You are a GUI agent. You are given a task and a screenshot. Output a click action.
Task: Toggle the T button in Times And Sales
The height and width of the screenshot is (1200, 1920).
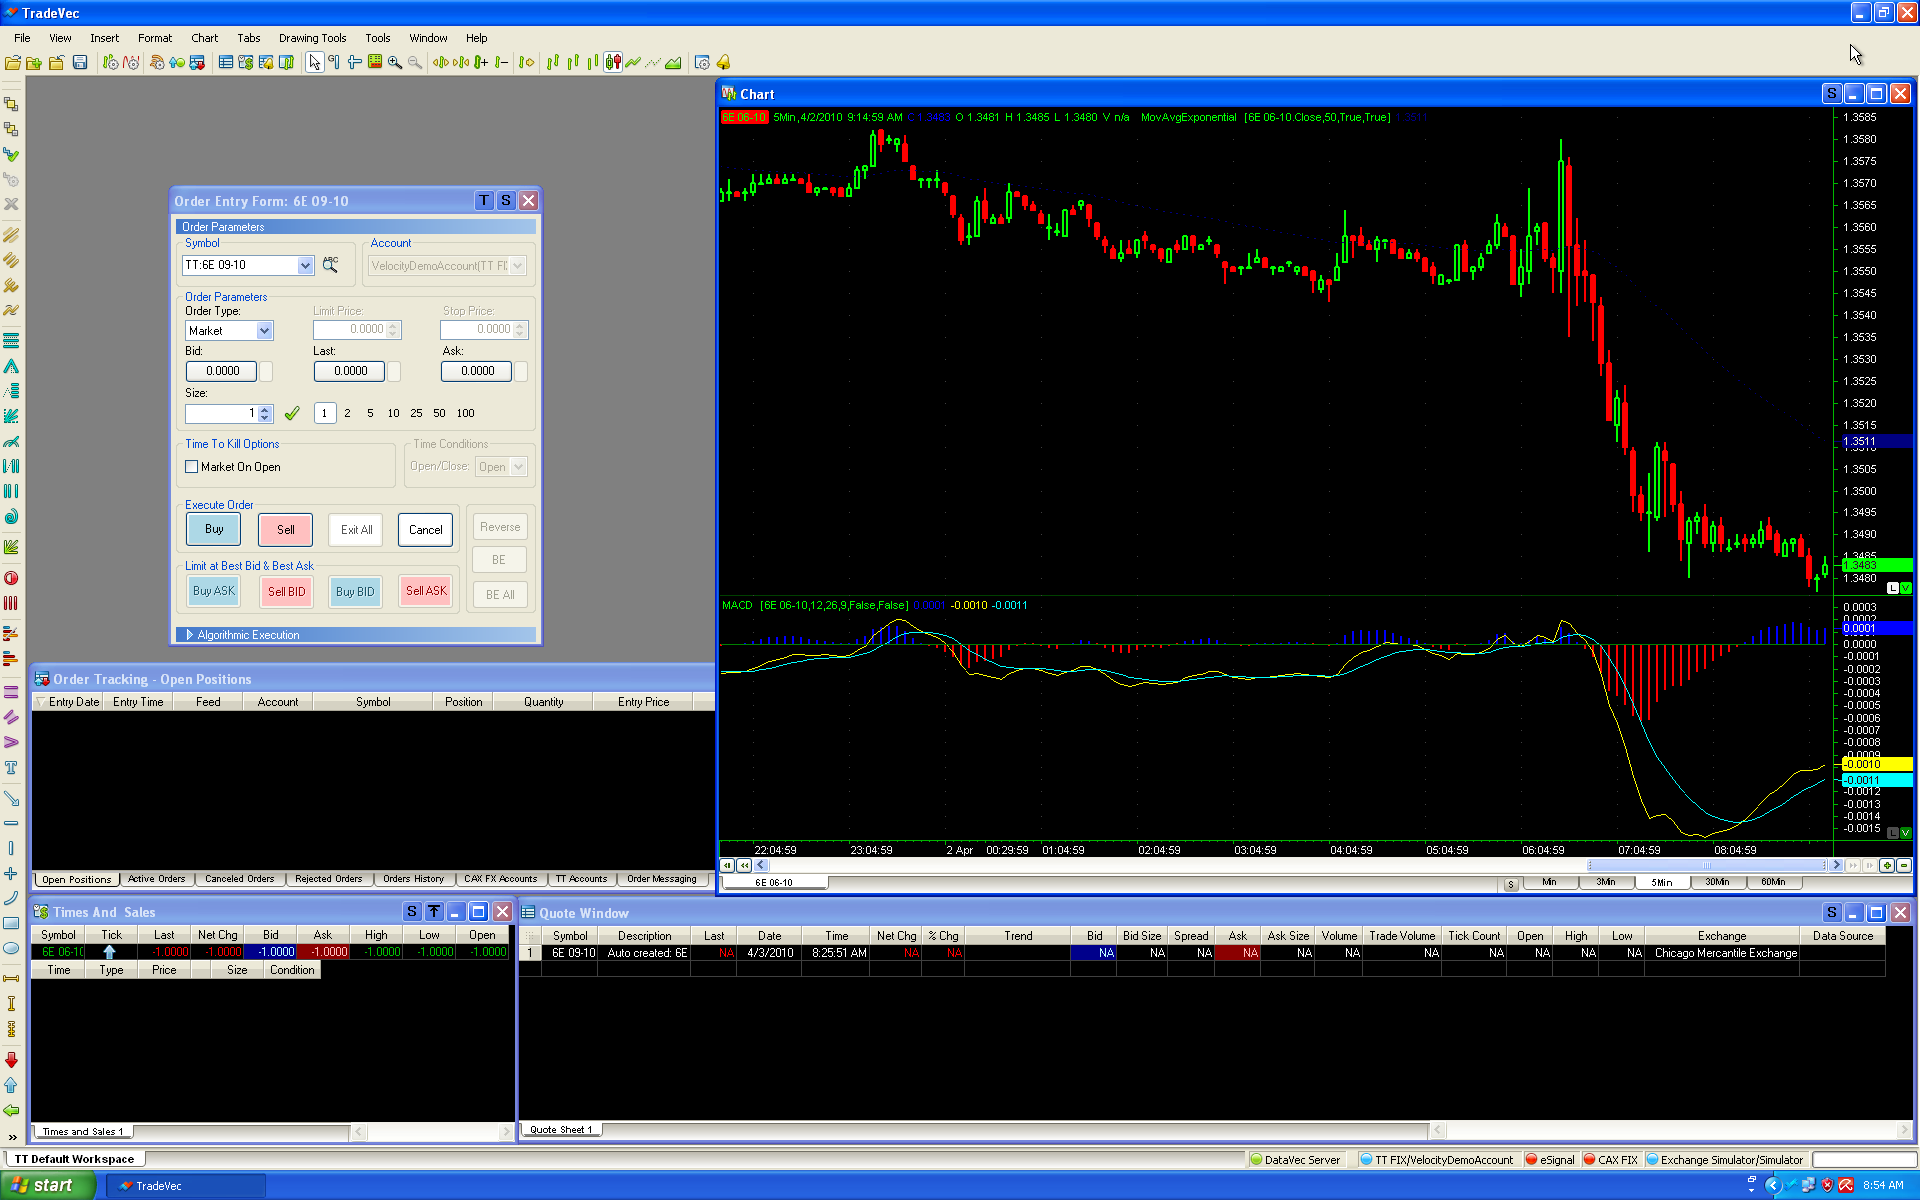pyautogui.click(x=434, y=912)
